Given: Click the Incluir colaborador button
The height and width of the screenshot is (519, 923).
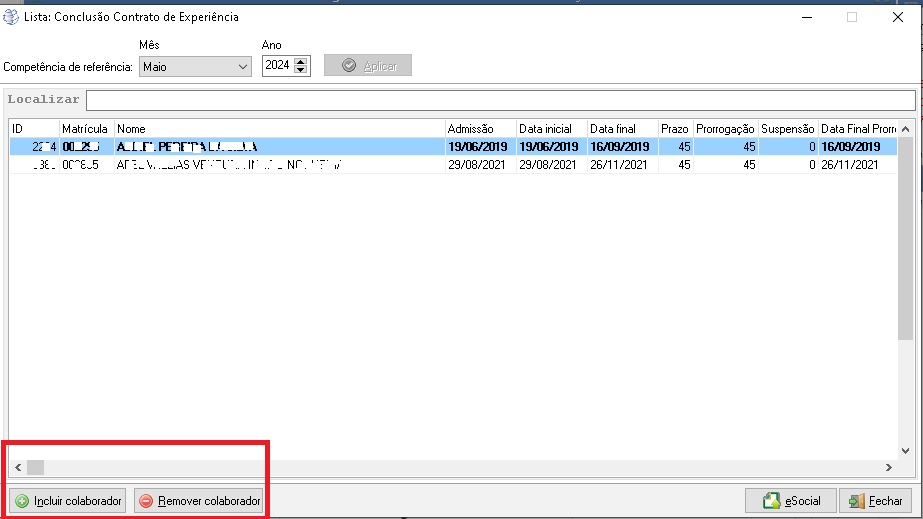Looking at the screenshot, I should (x=68, y=501).
